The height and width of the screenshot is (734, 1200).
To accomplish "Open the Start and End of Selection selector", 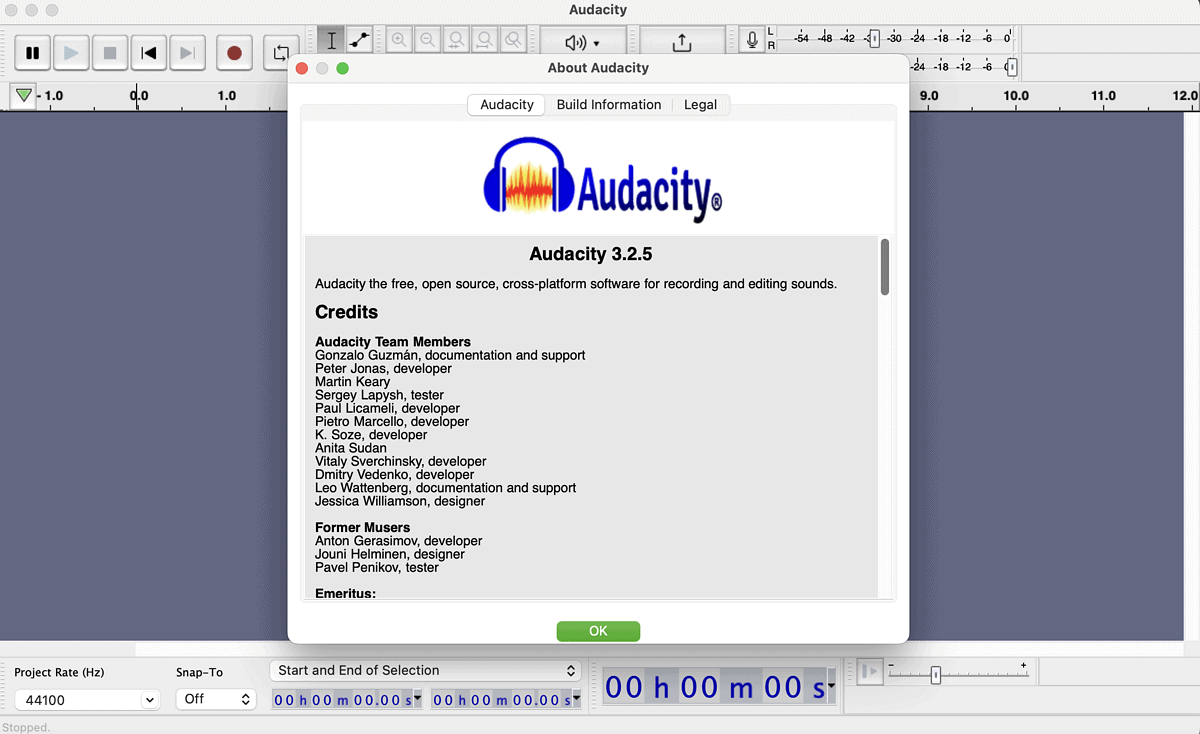I will coord(424,670).
